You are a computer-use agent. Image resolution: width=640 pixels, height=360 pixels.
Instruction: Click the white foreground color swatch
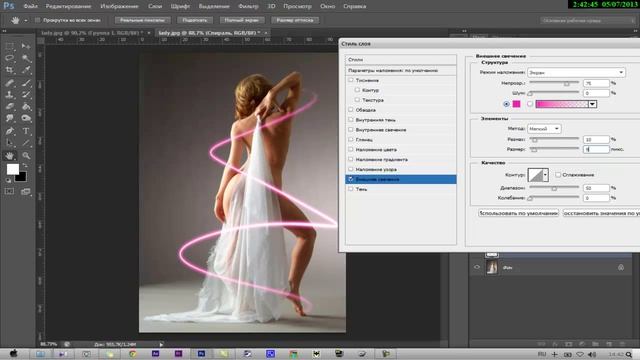(x=12, y=169)
